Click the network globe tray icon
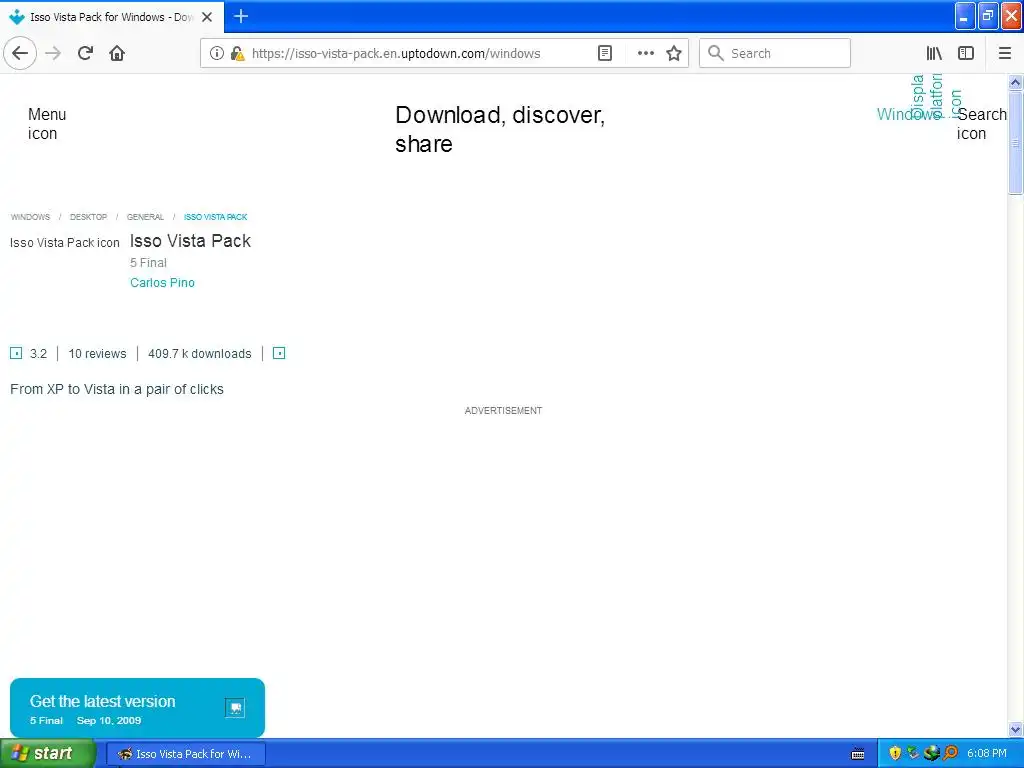 [x=932, y=753]
